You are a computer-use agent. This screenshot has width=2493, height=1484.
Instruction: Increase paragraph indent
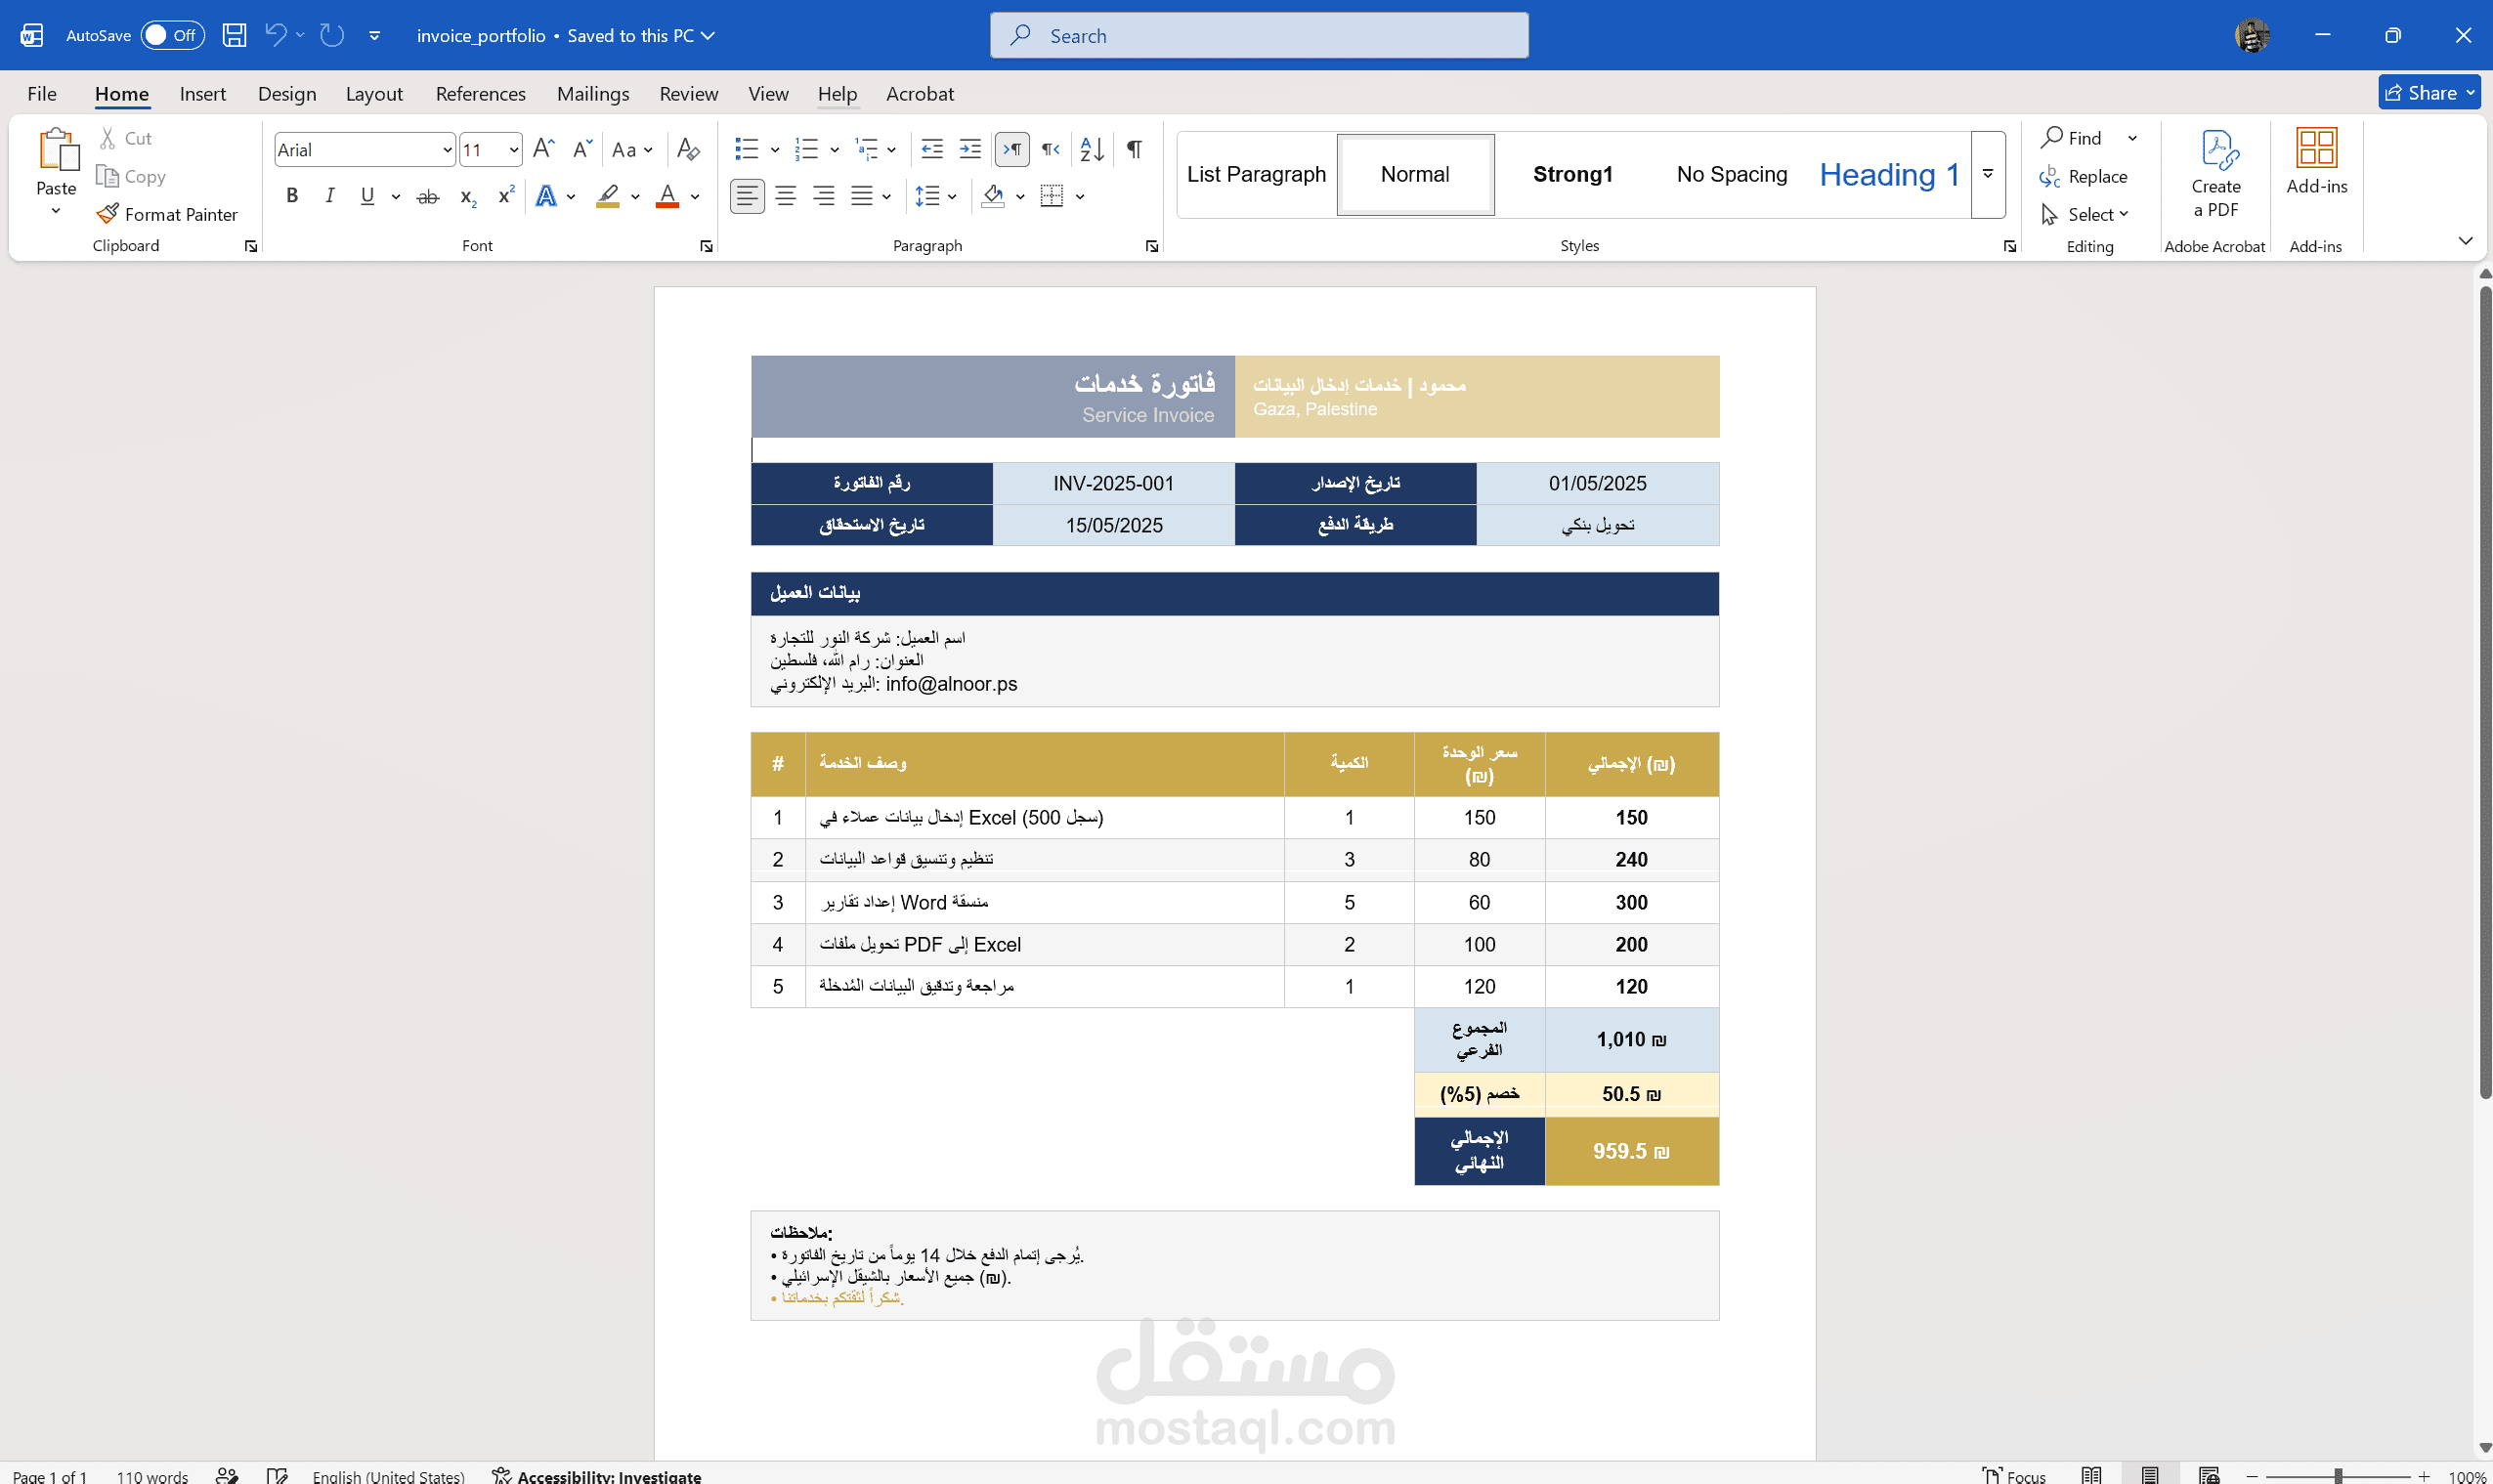point(970,149)
